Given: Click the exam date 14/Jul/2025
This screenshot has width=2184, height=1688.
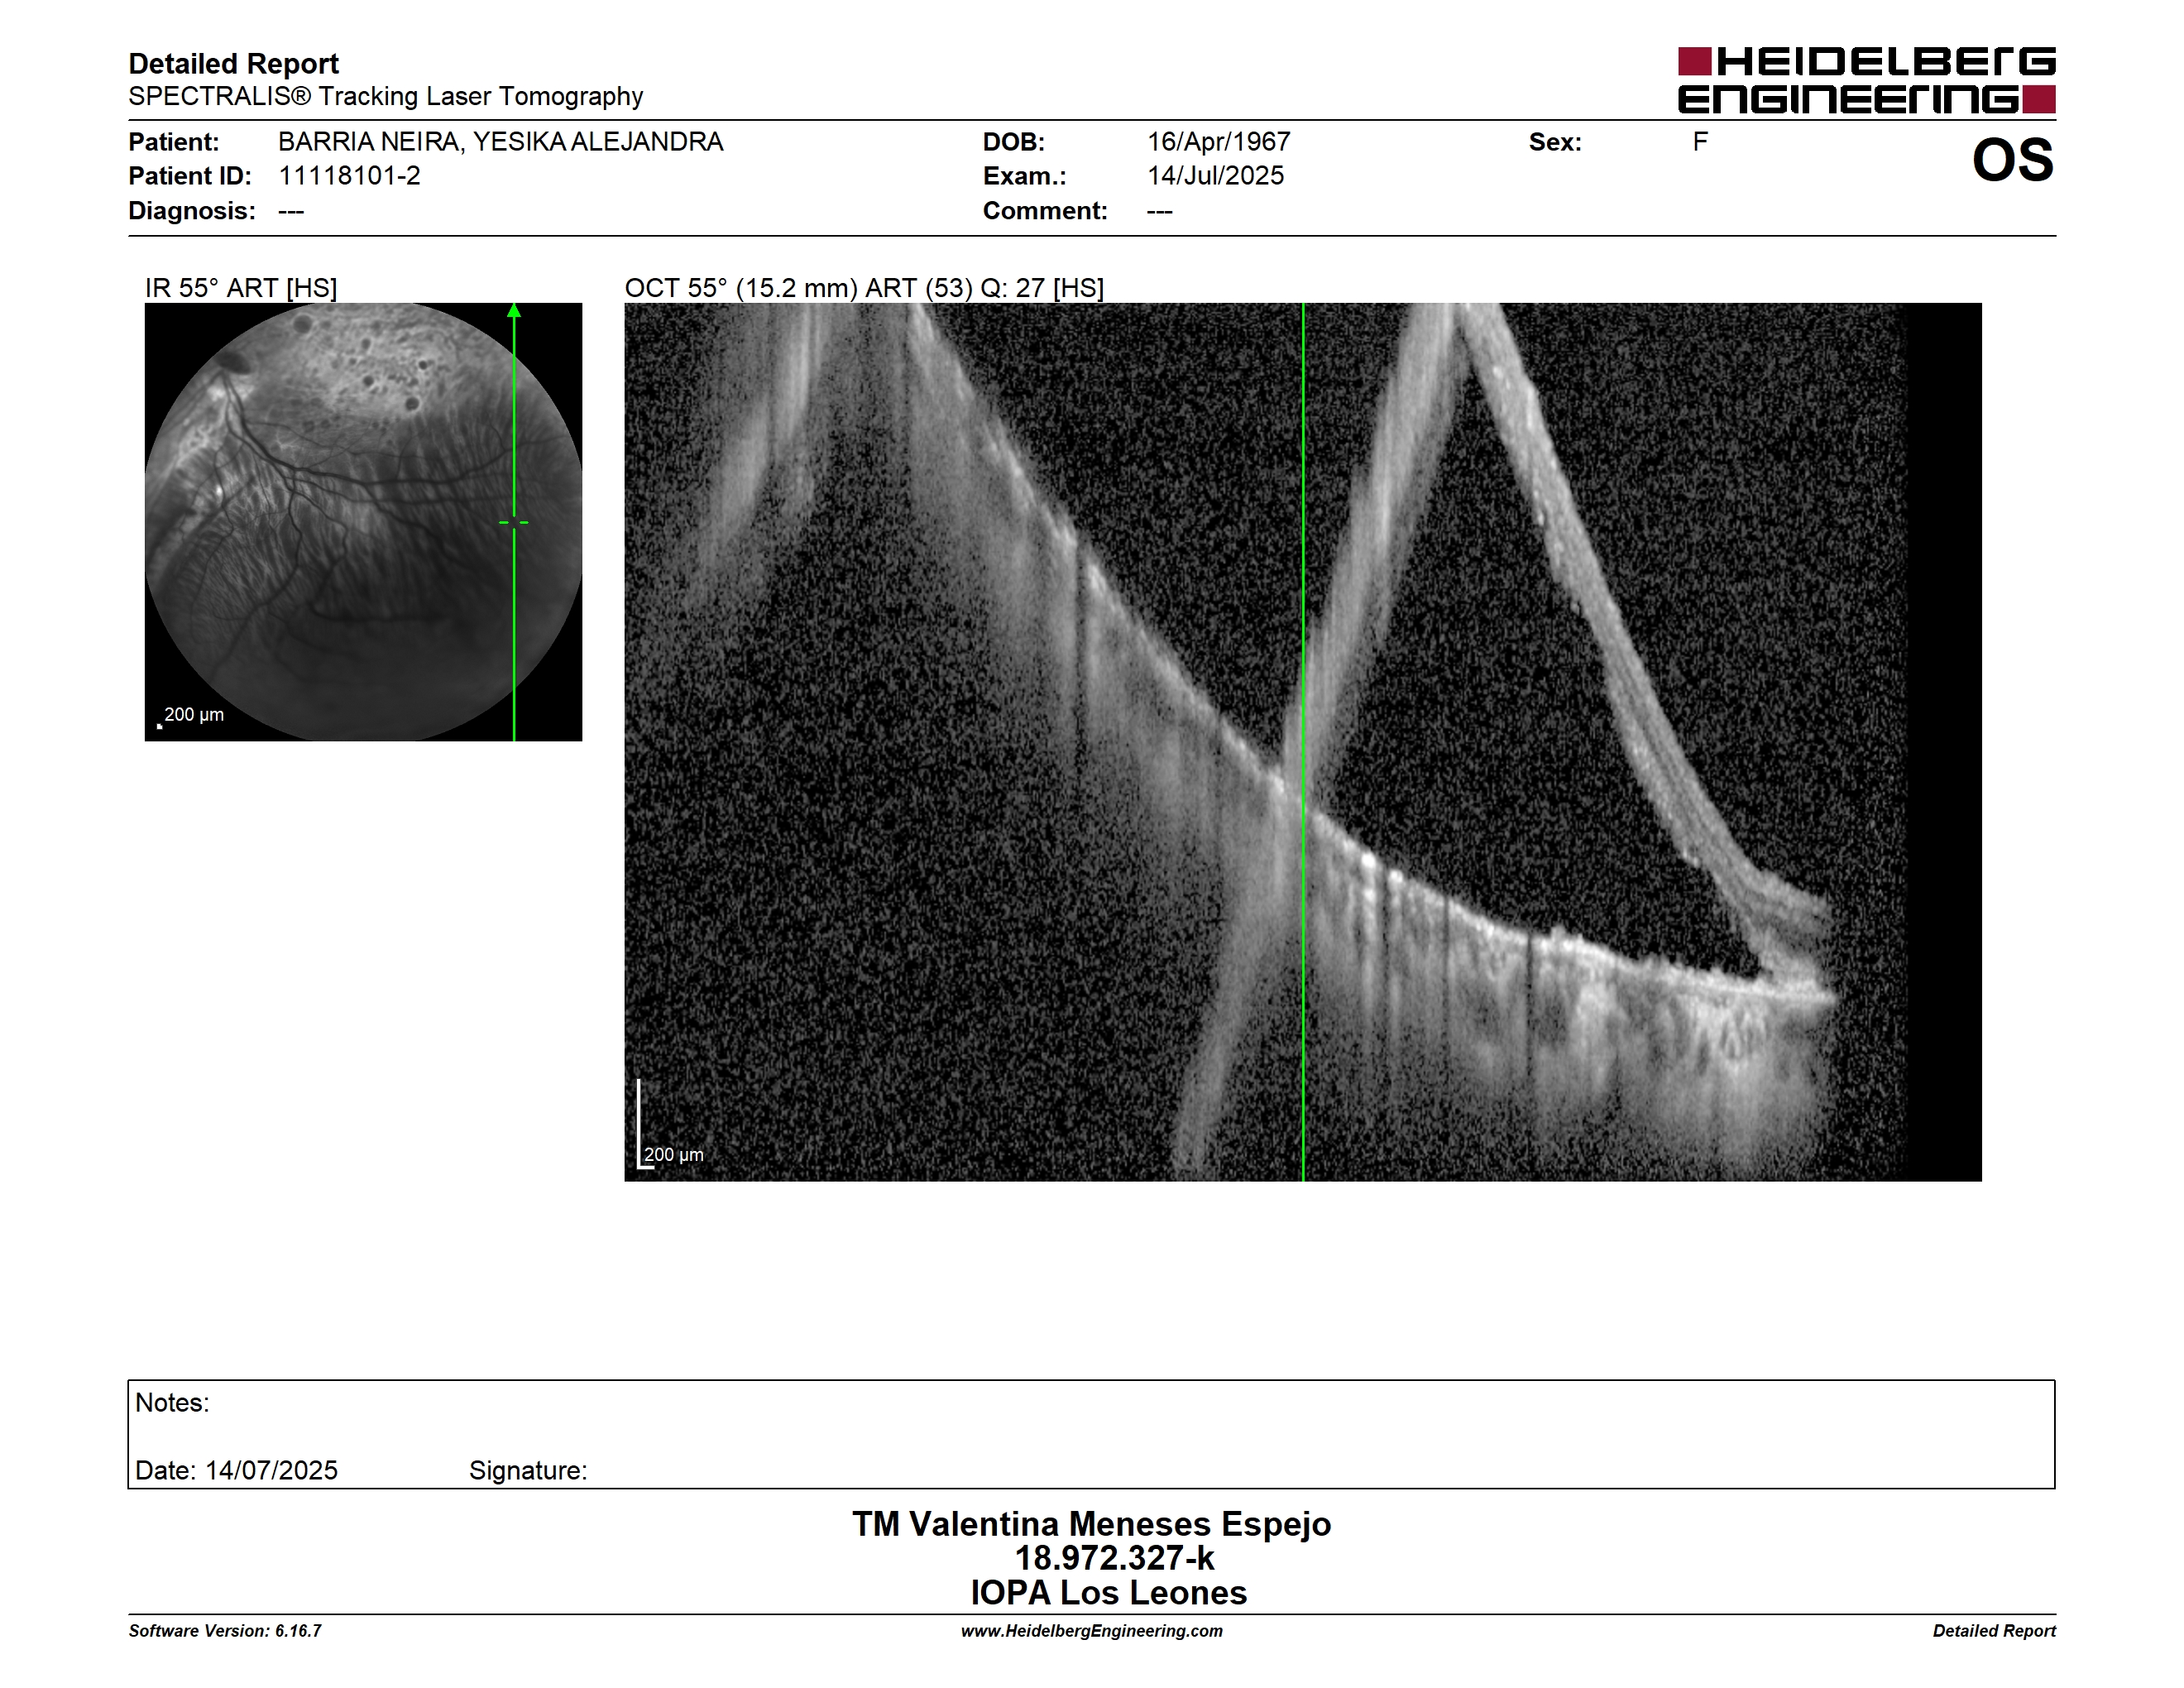Looking at the screenshot, I should [1215, 176].
